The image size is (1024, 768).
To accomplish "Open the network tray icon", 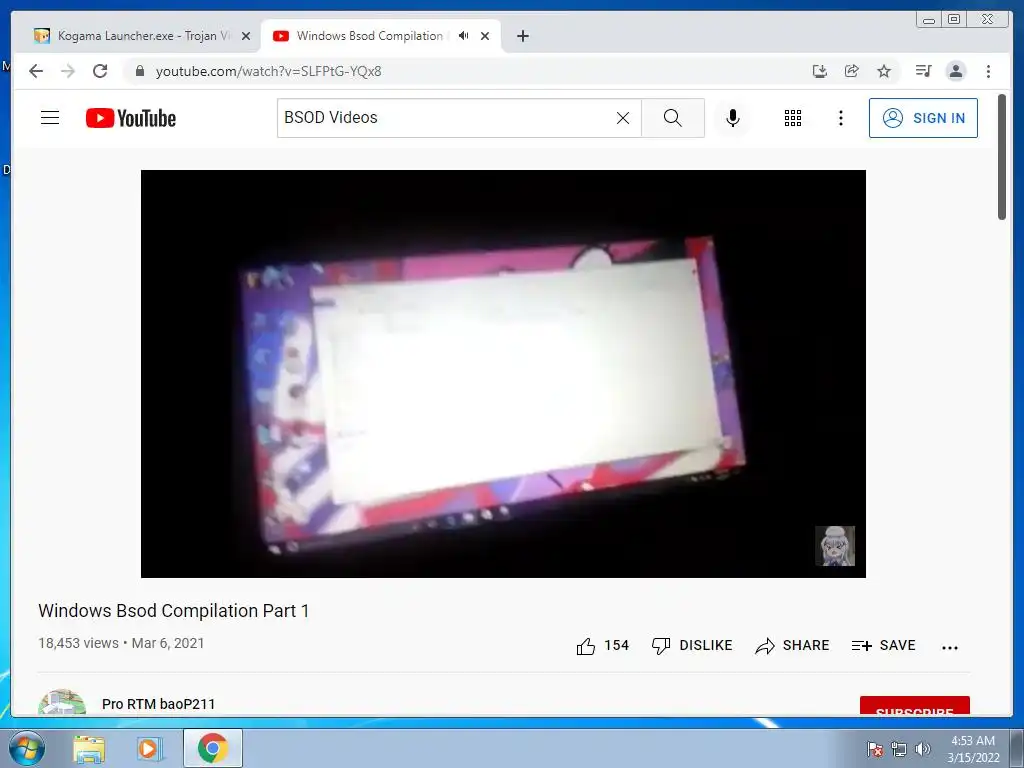I will tap(899, 749).
